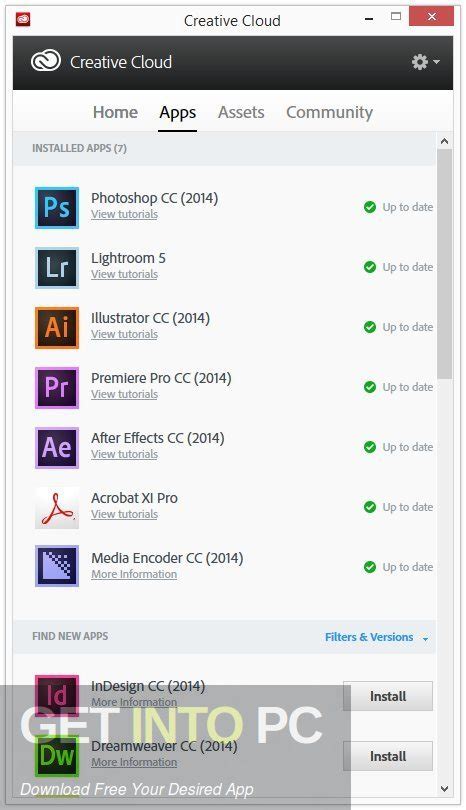Click the Lightroom 5 title text
Viewport: 466px width, 810px height.
point(128,258)
